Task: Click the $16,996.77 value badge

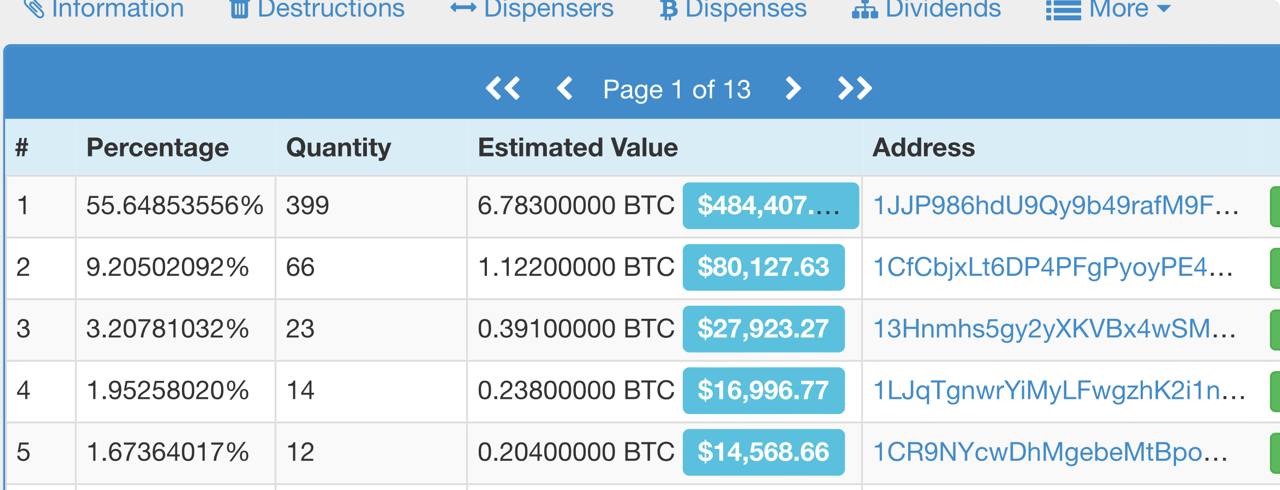Action: [x=764, y=390]
